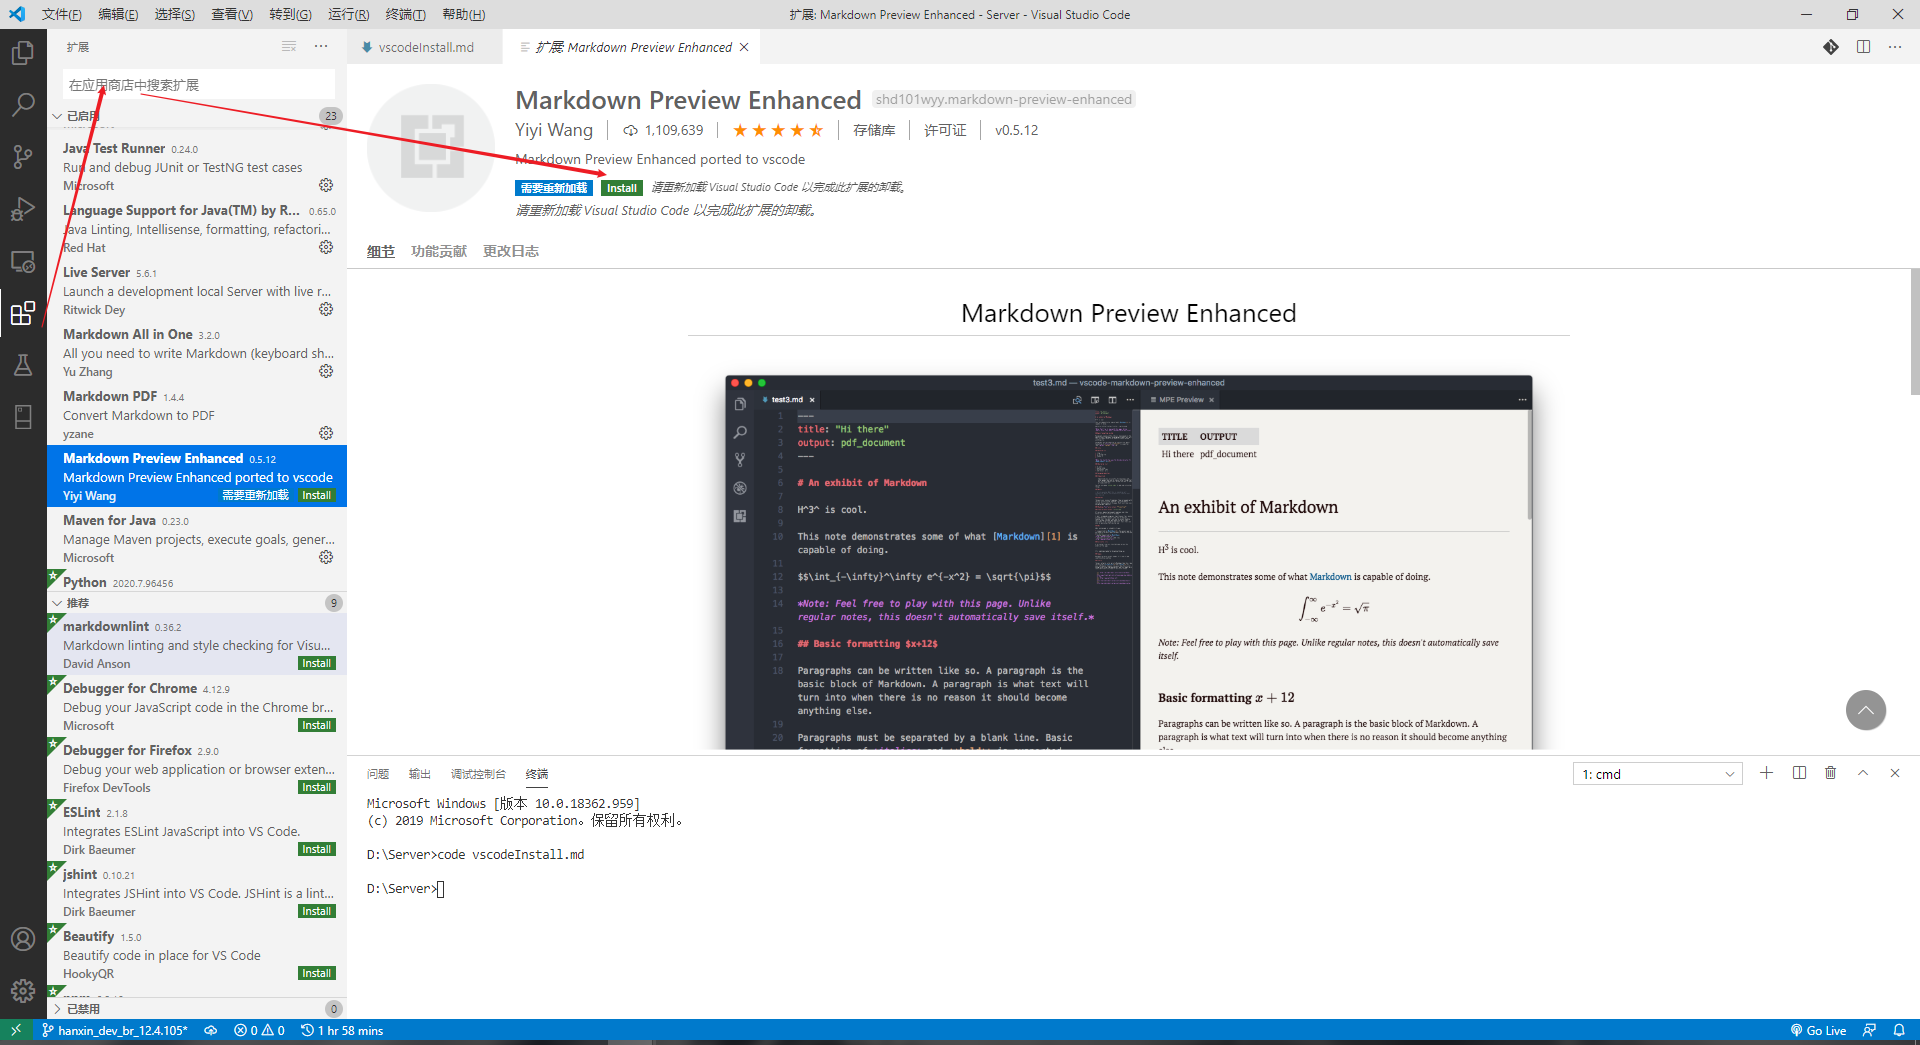Expand the 已禁用 extensions section
Image resolution: width=1920 pixels, height=1045 pixels.
tap(58, 1009)
